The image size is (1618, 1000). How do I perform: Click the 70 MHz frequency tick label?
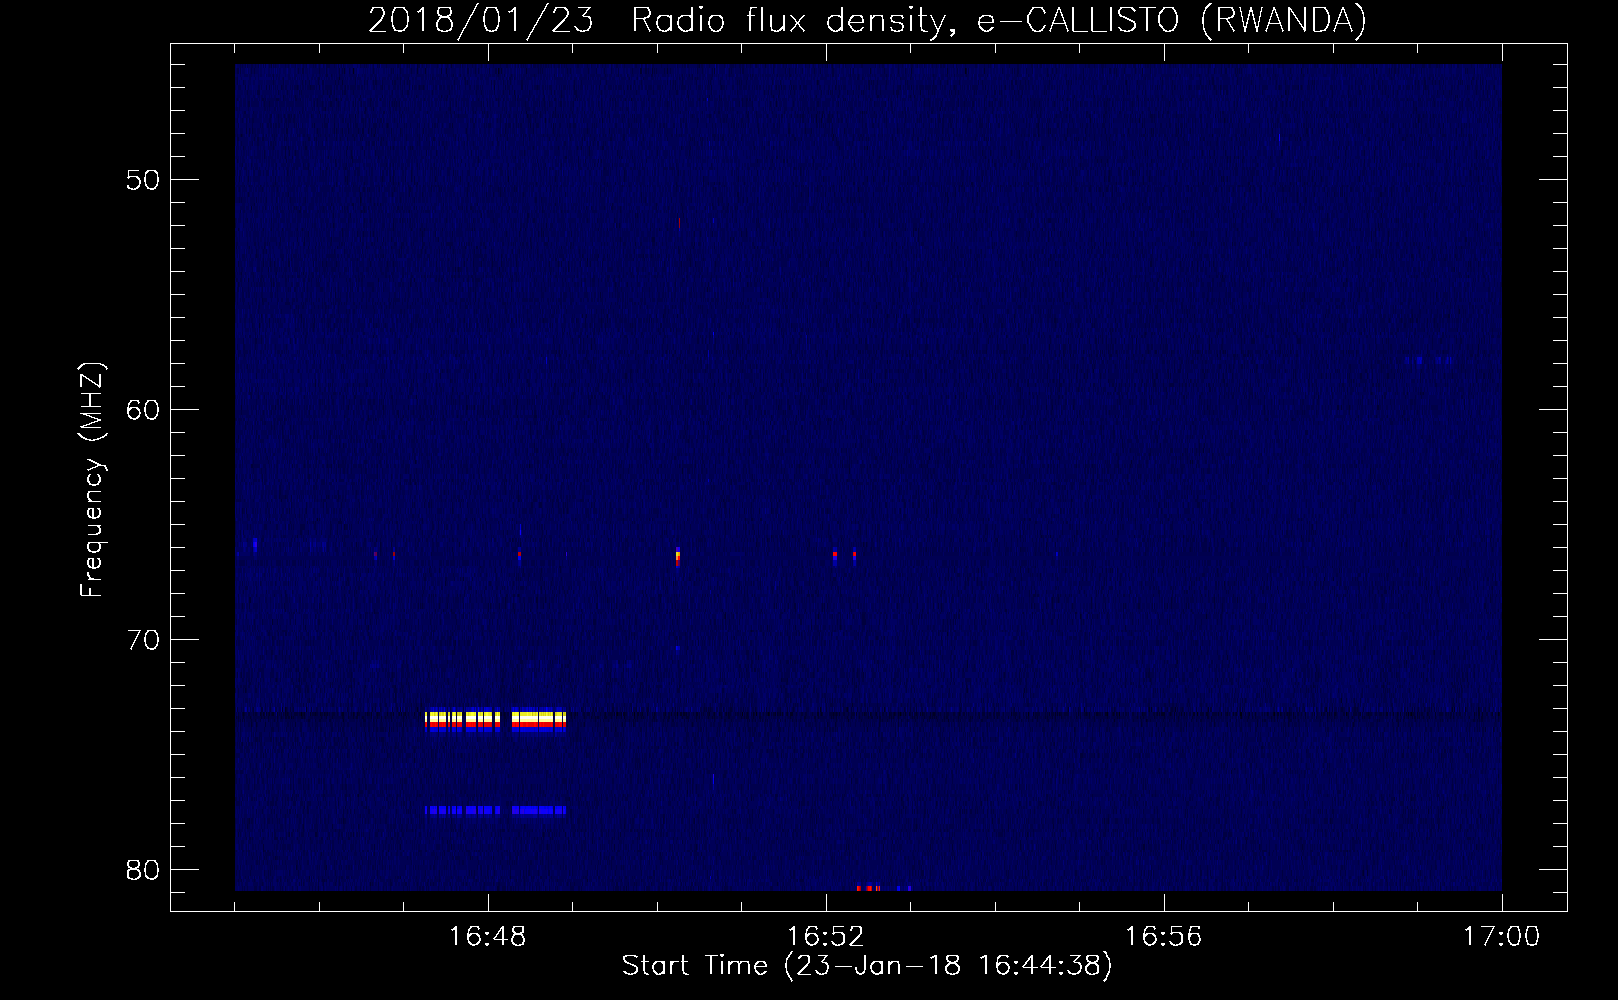point(143,640)
